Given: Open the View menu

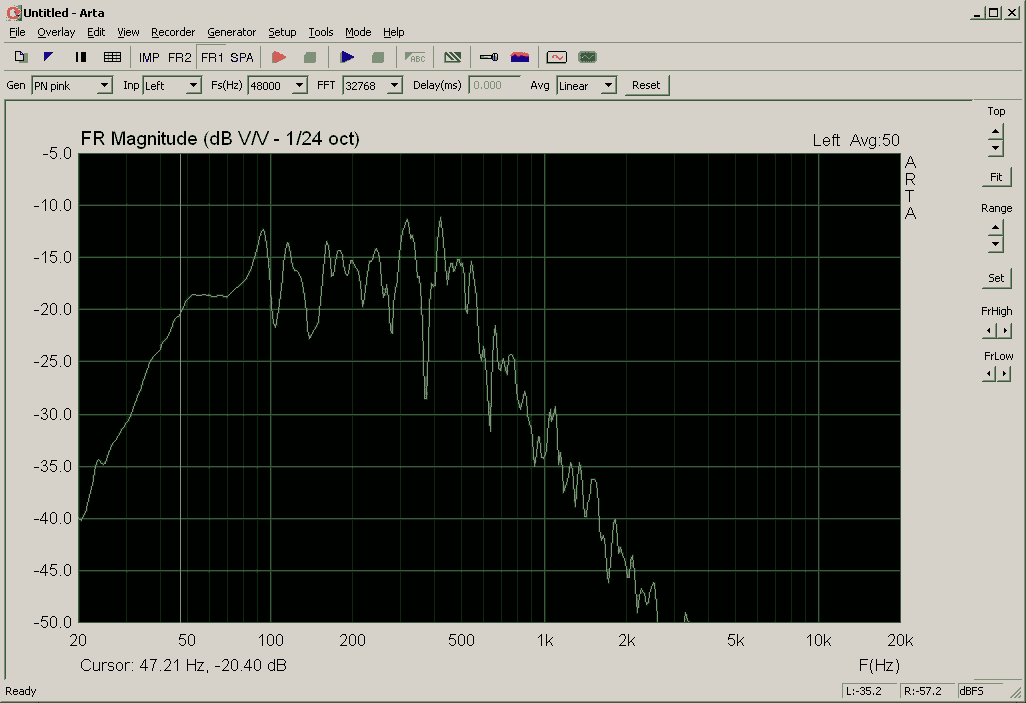Looking at the screenshot, I should pyautogui.click(x=128, y=32).
